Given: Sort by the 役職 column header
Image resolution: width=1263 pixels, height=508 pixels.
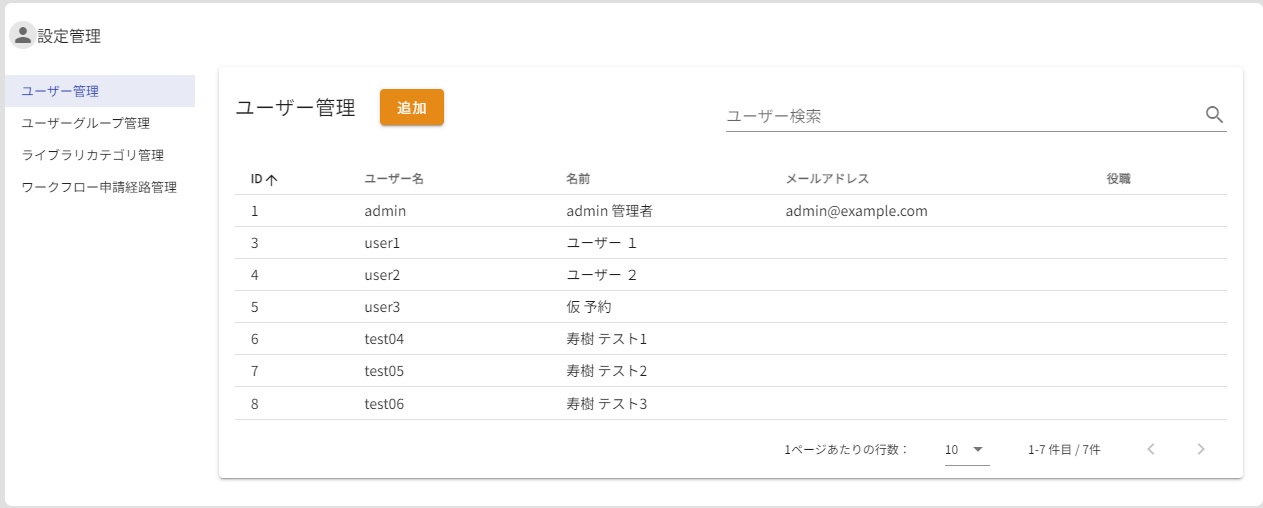Looking at the screenshot, I should [1118, 179].
